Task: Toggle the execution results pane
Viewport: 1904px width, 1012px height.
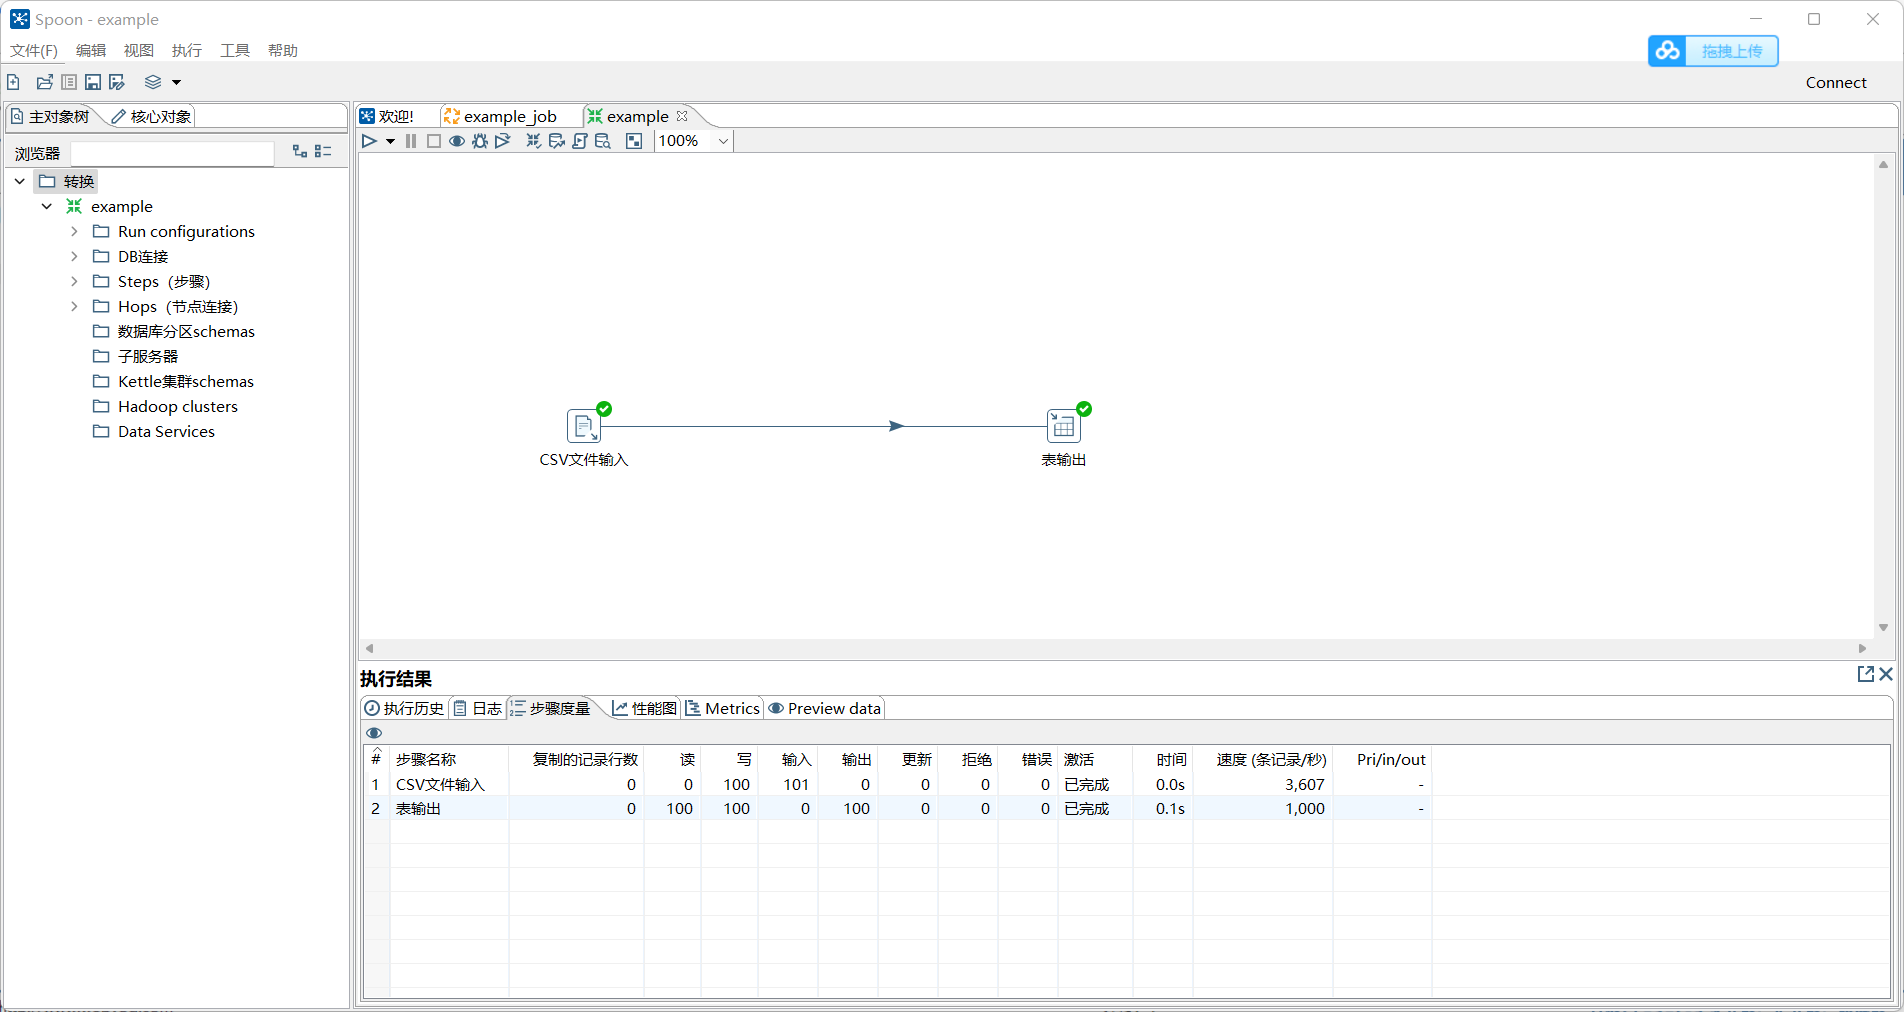Action: coord(634,141)
